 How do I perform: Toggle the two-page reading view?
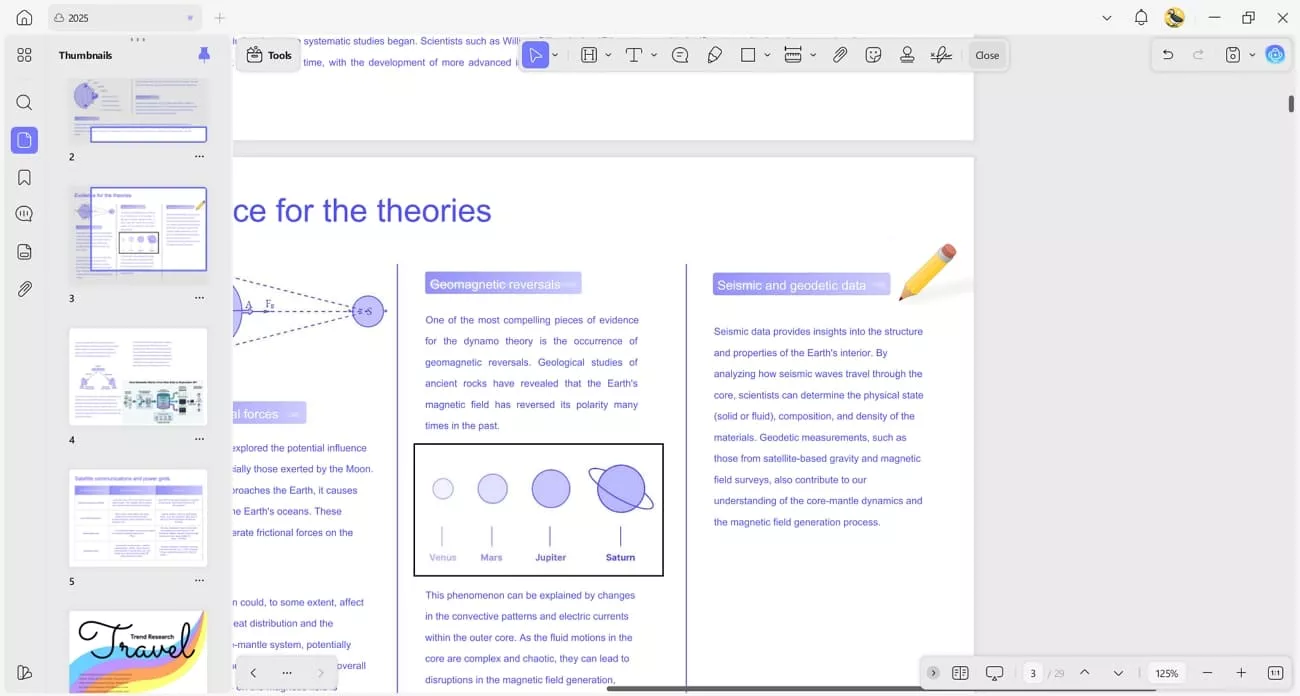[960, 673]
